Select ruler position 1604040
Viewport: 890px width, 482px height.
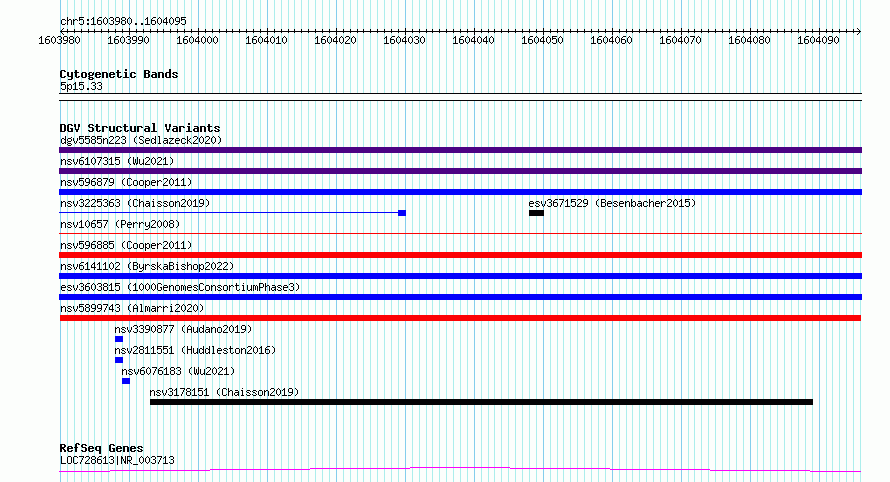473,40
